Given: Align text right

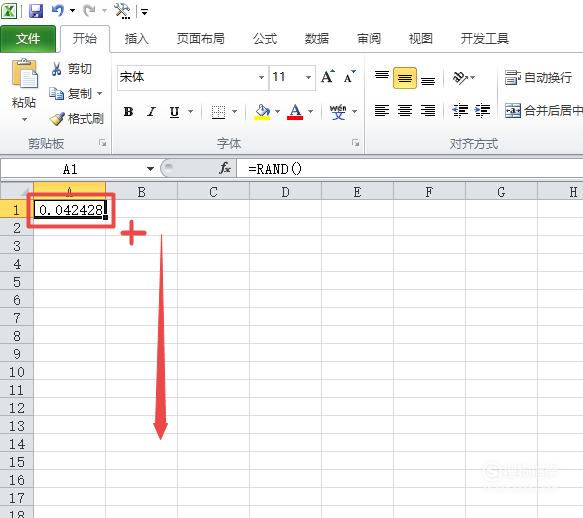Looking at the screenshot, I should (x=428, y=110).
